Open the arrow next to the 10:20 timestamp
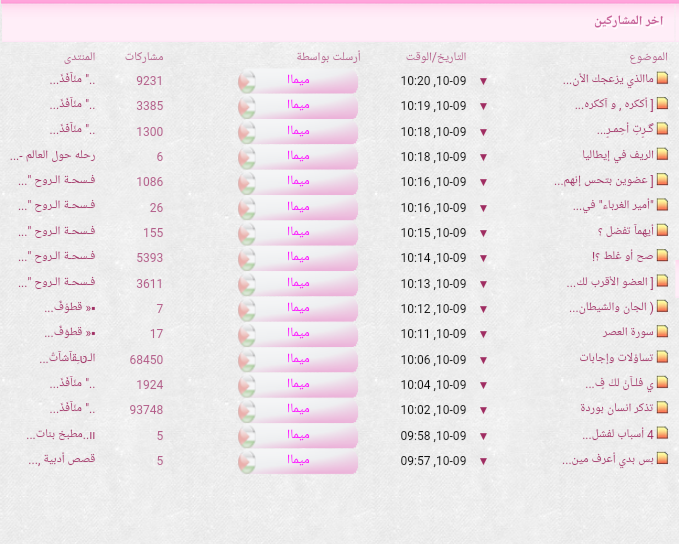 click(484, 81)
